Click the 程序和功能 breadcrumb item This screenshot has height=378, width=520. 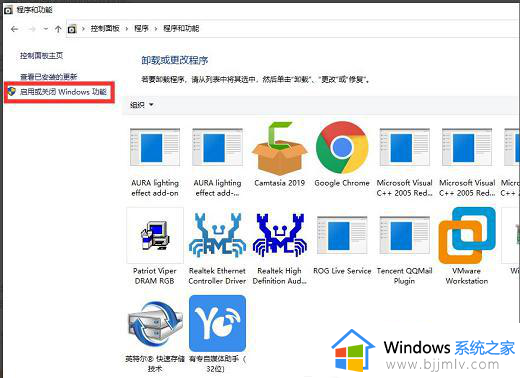pos(181,29)
